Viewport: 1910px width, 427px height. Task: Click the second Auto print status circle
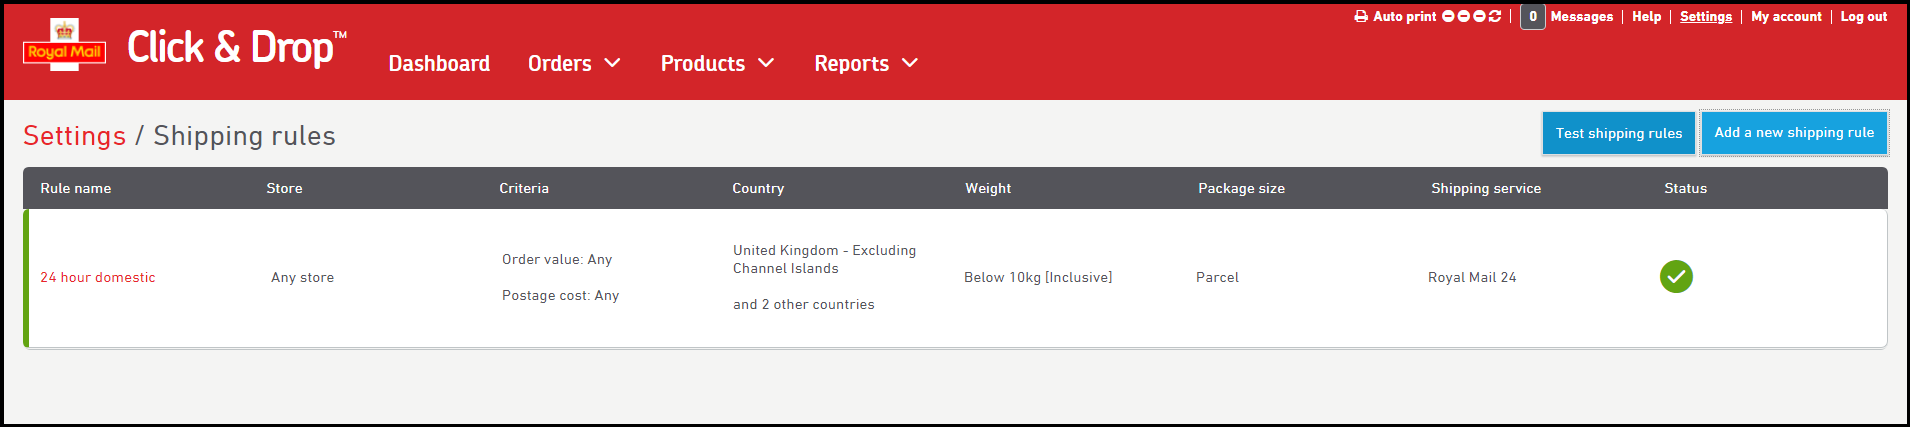pos(1464,17)
